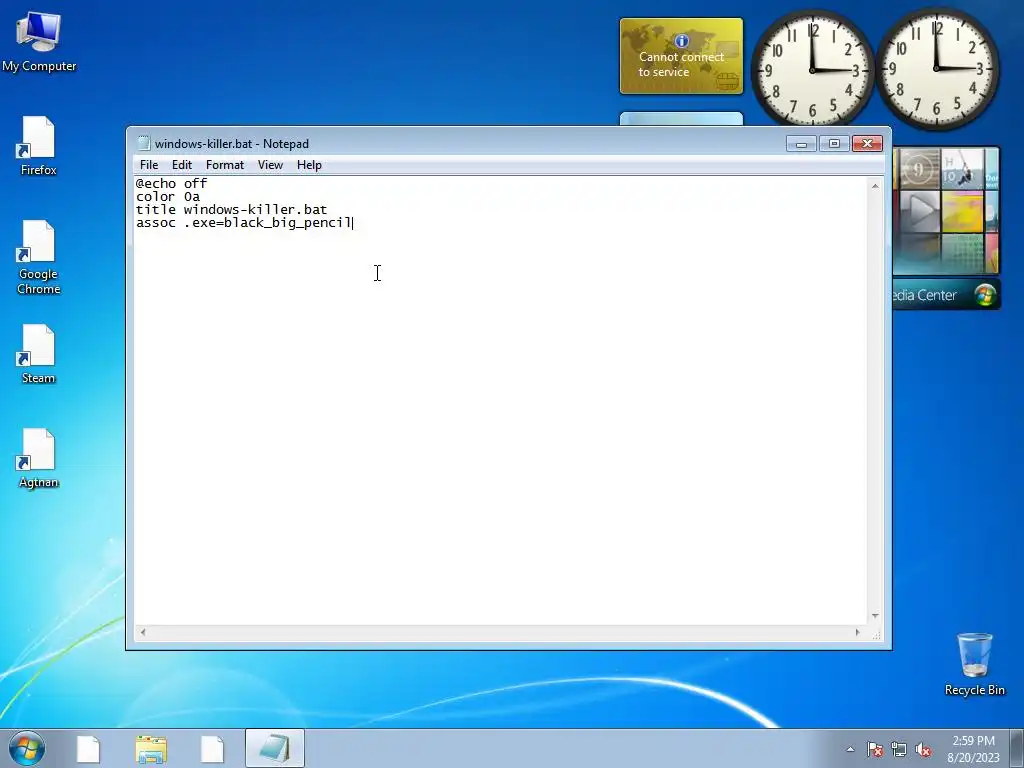The width and height of the screenshot is (1024, 768).
Task: Click horizontal scrollbar right arrow in Notepad
Action: pos(857,632)
